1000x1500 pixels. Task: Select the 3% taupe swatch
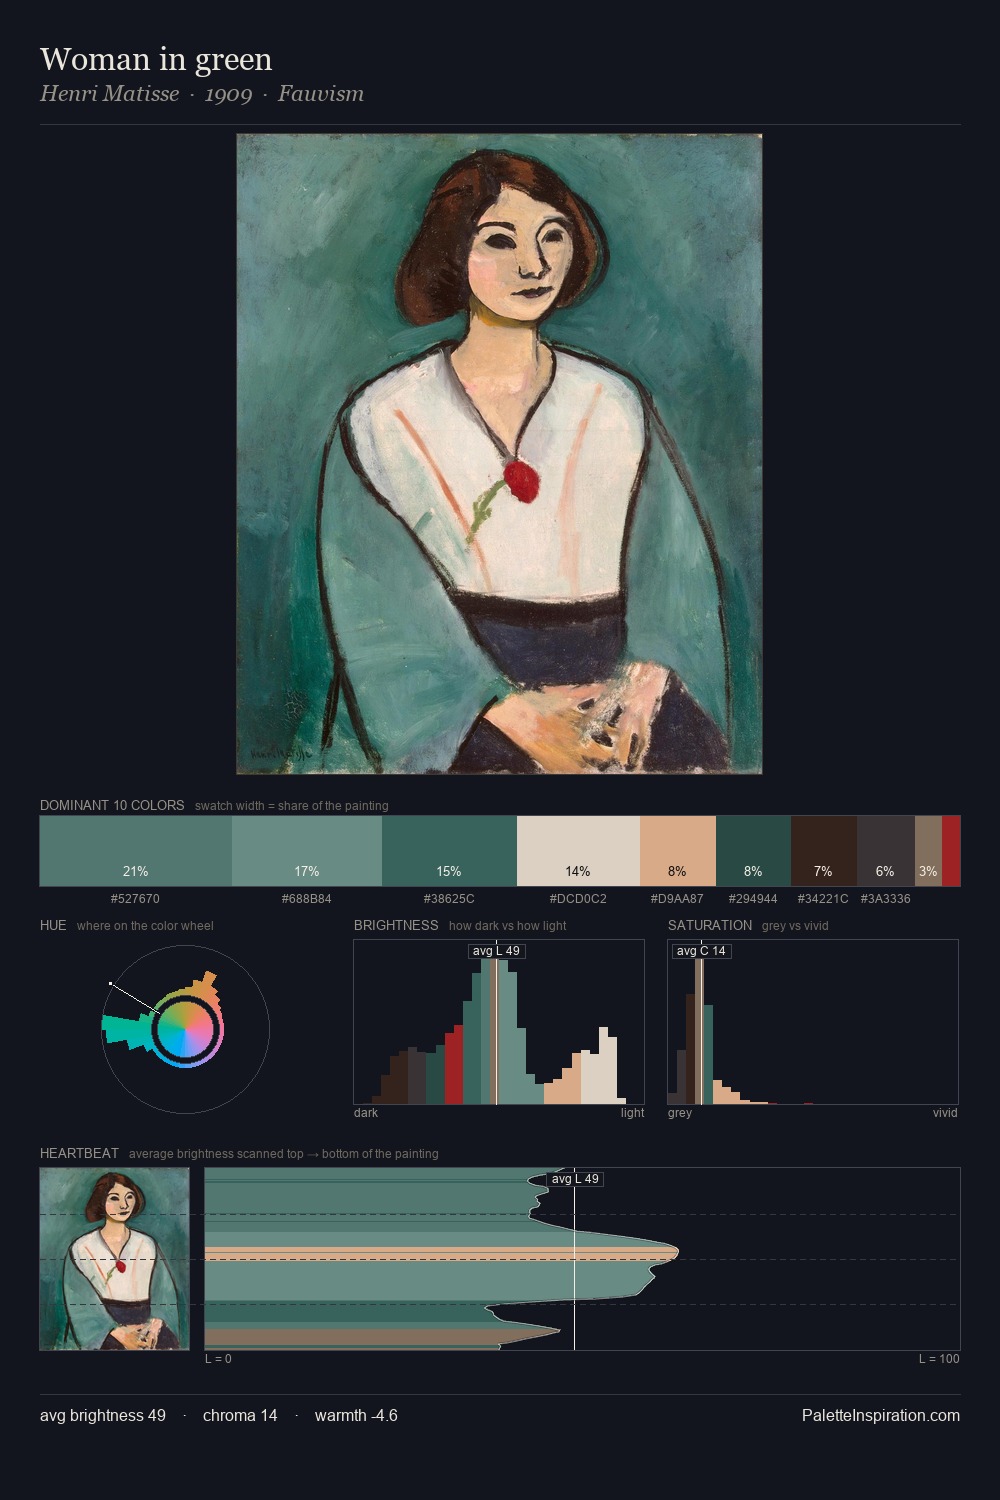928,851
